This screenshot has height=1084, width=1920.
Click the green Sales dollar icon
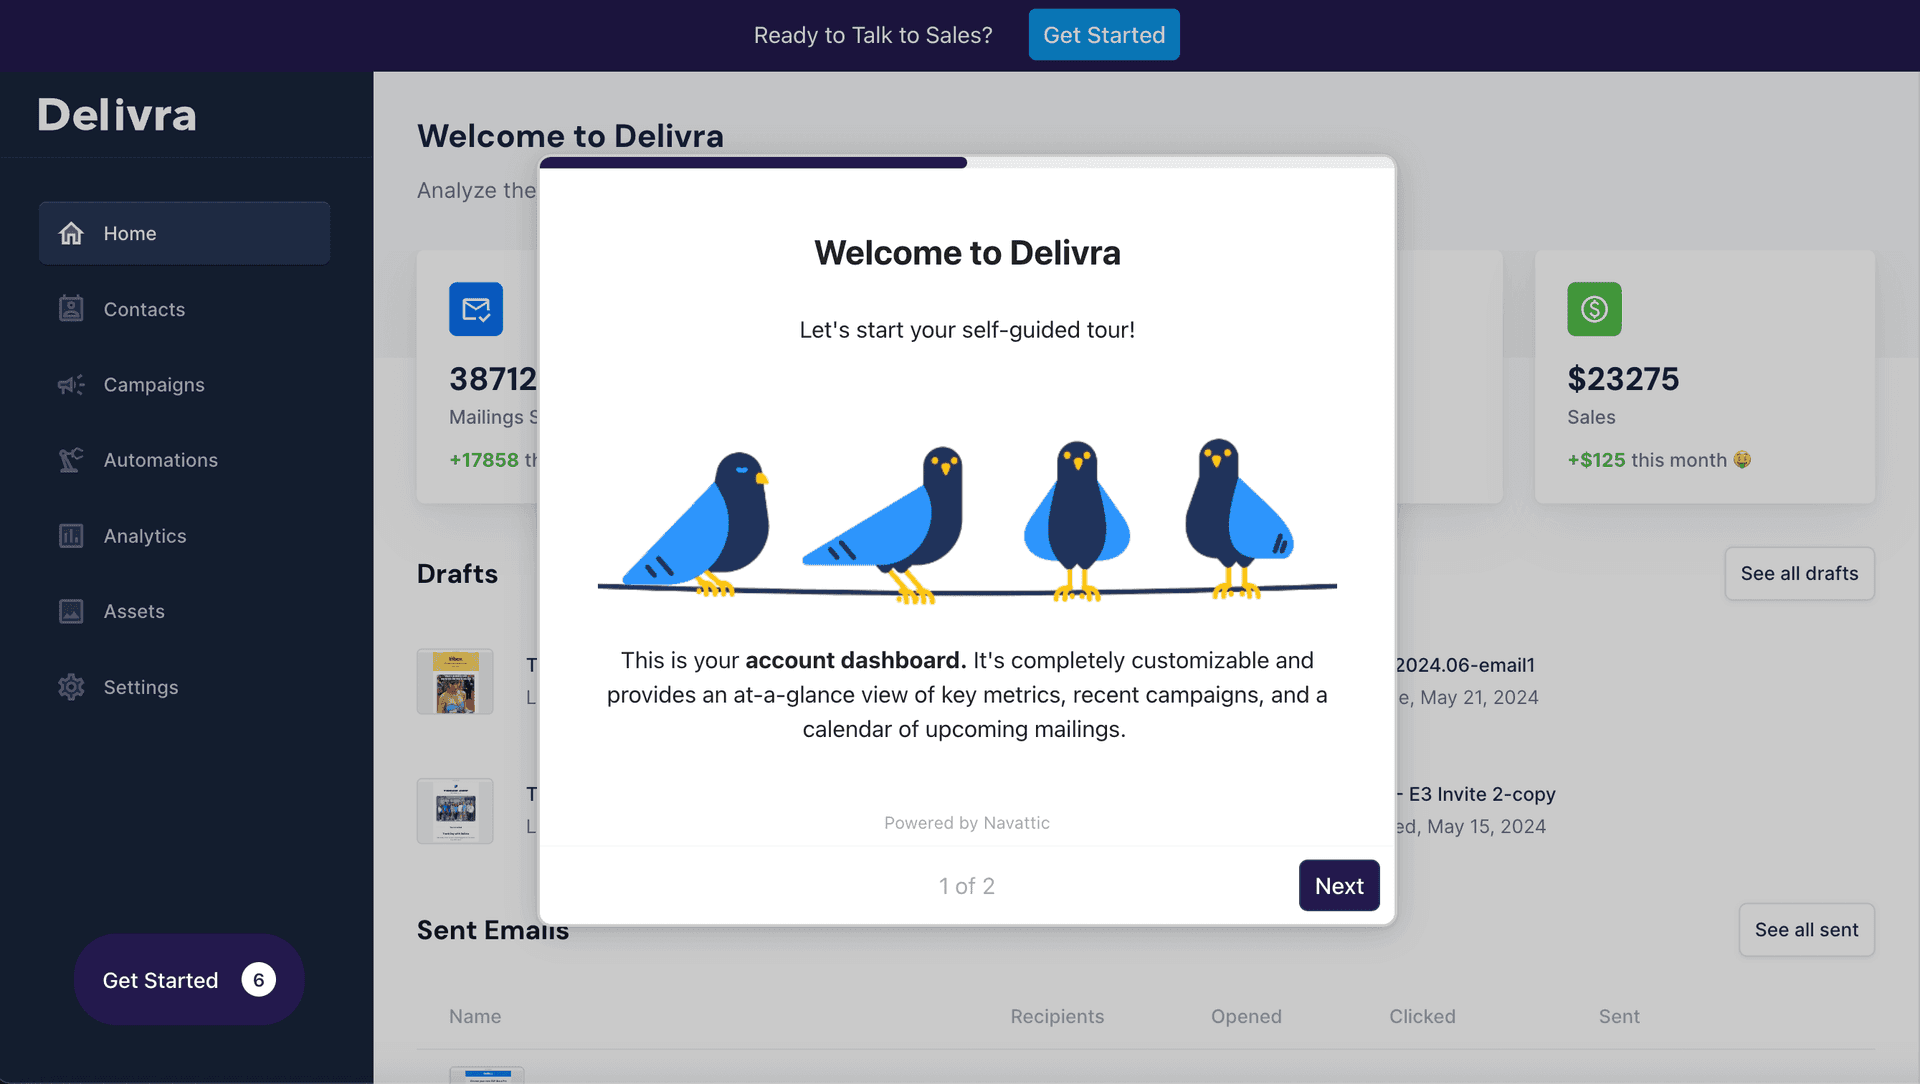click(x=1594, y=309)
